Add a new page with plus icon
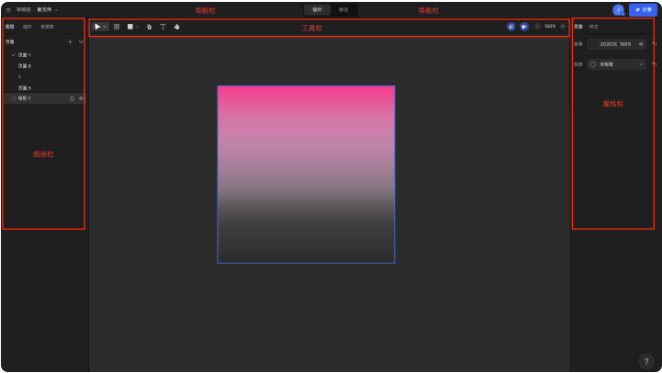Viewport: 662px width, 373px height. pyautogui.click(x=70, y=42)
